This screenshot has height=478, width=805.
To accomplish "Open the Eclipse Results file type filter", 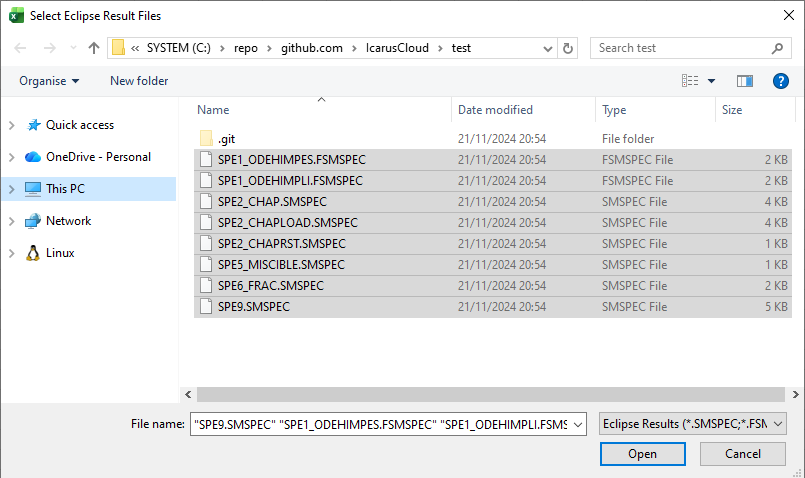I will tap(693, 424).
